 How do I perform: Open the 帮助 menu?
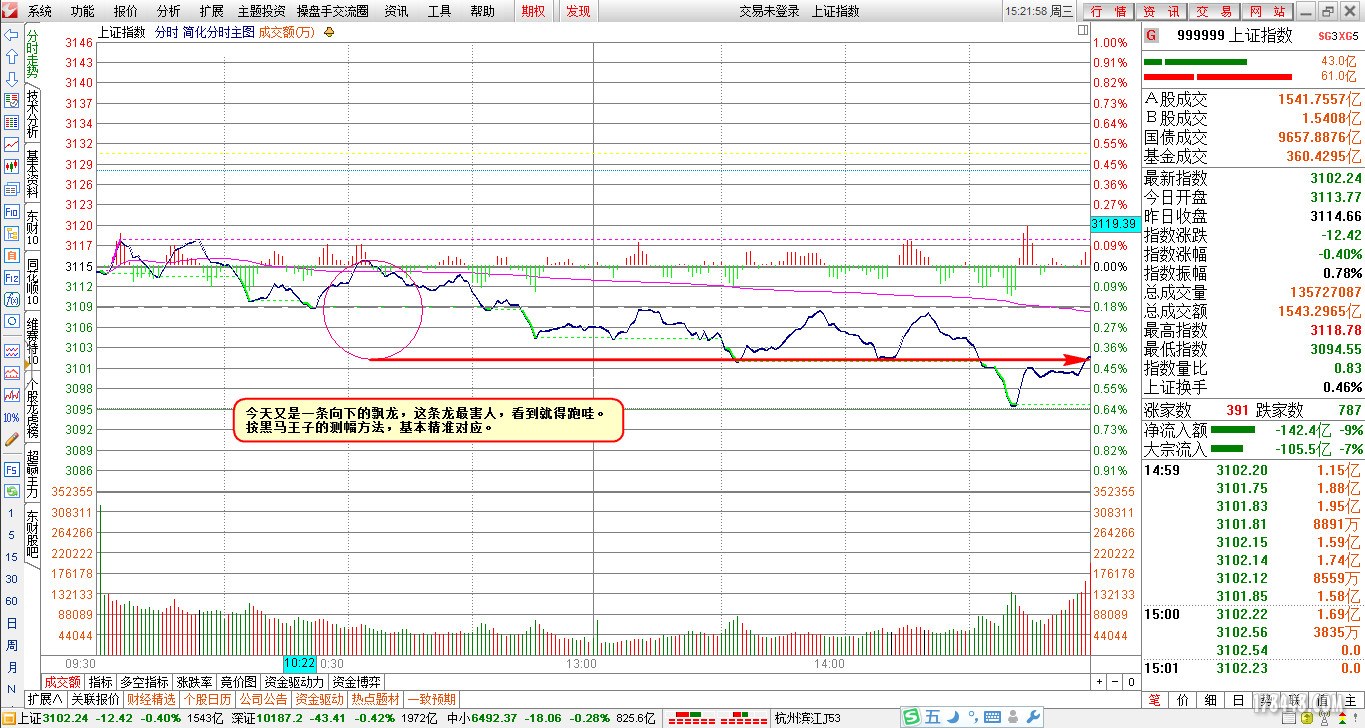tap(482, 11)
